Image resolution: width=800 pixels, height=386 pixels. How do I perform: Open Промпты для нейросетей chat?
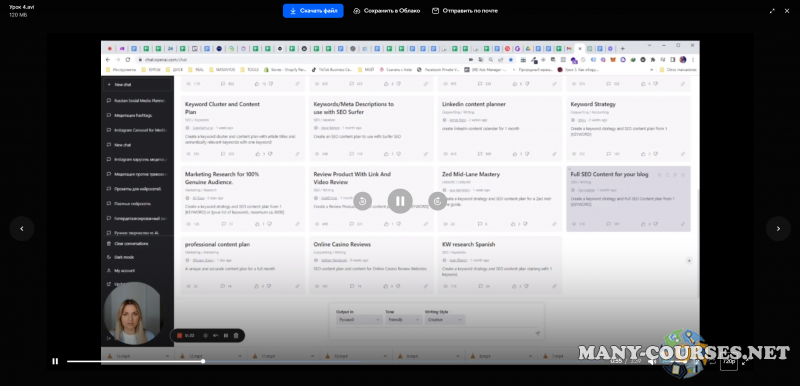pyautogui.click(x=137, y=189)
